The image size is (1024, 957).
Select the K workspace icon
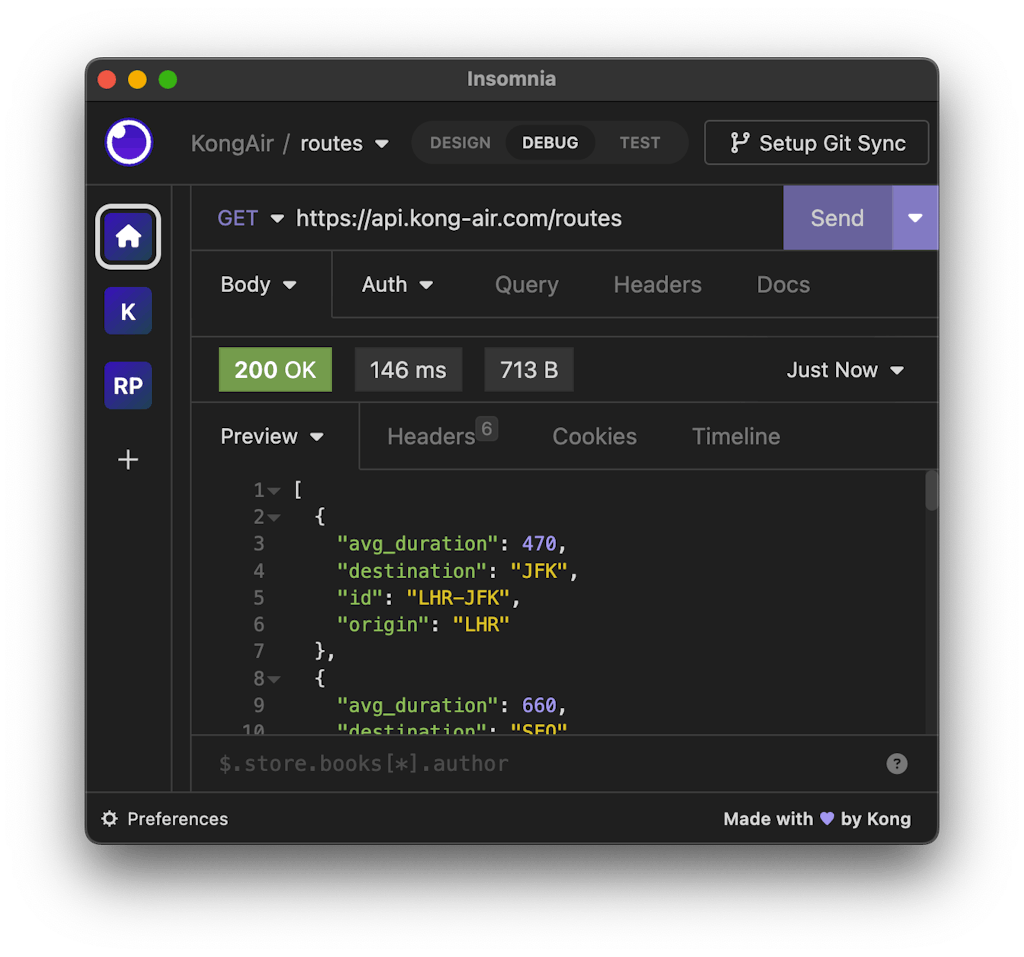128,311
